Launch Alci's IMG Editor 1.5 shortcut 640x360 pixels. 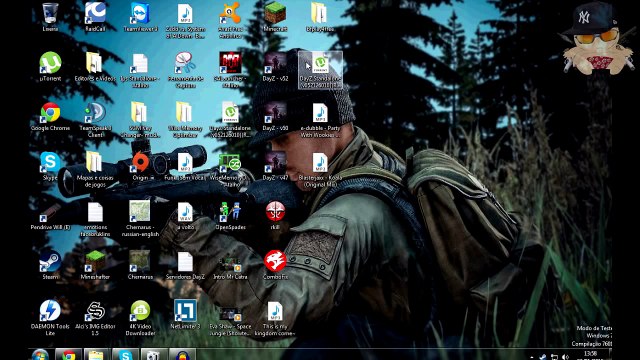tap(95, 318)
